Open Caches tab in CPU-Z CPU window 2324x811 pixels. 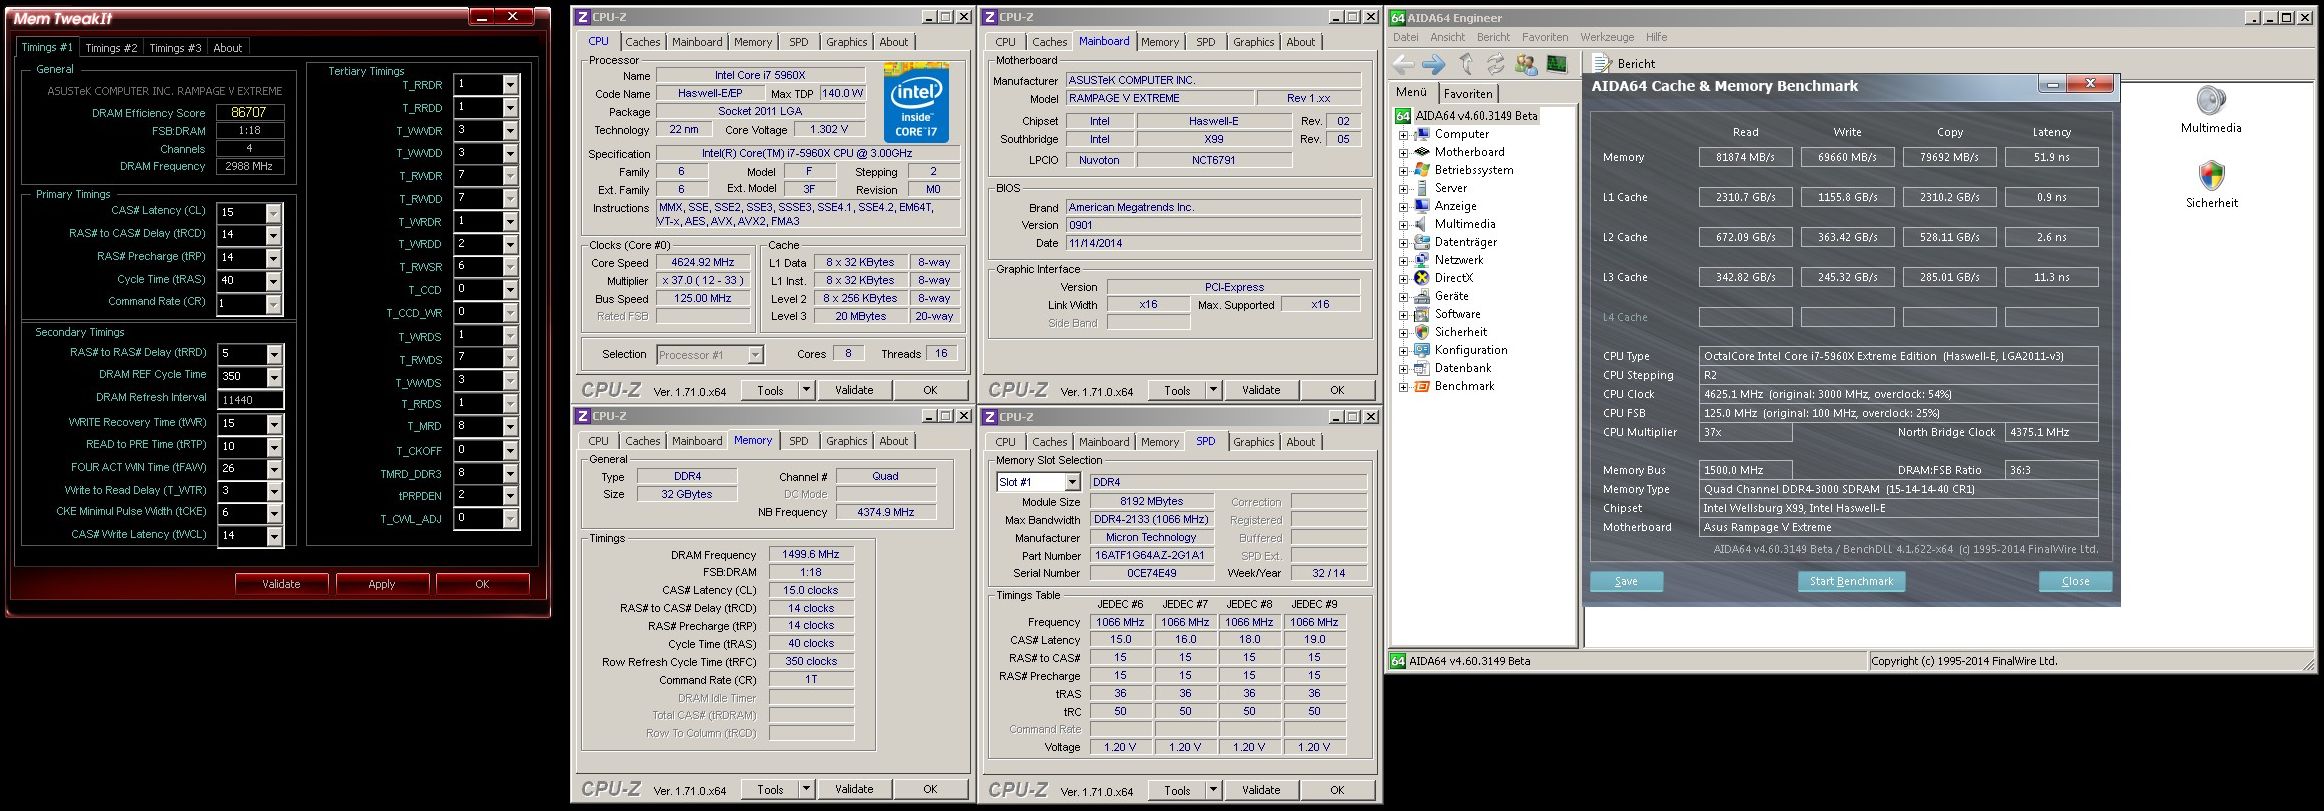point(642,42)
